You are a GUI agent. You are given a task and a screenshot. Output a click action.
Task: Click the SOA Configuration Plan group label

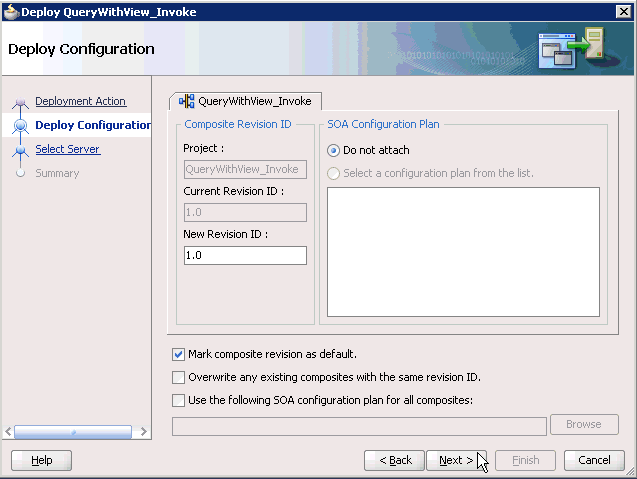pos(383,124)
